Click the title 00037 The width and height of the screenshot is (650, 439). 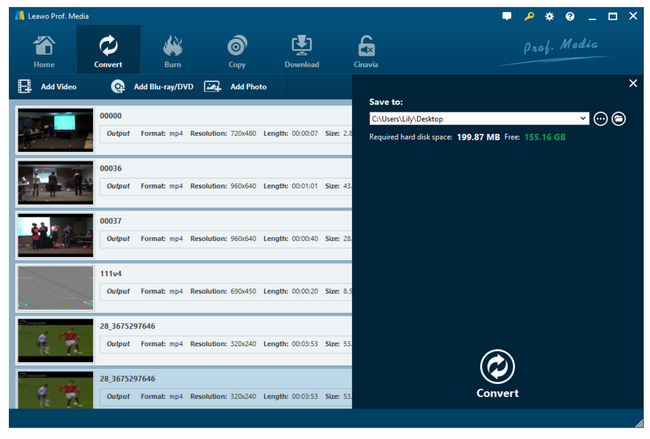[x=111, y=221]
